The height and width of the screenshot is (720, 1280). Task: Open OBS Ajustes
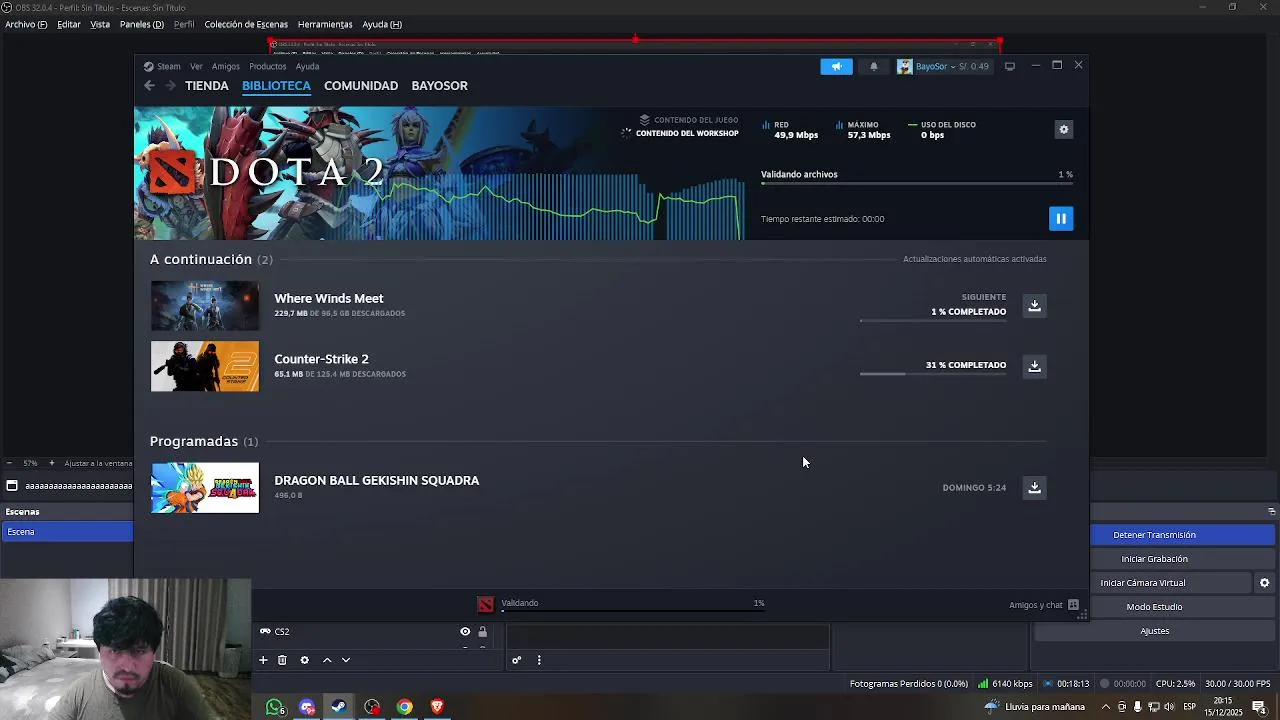point(1154,631)
